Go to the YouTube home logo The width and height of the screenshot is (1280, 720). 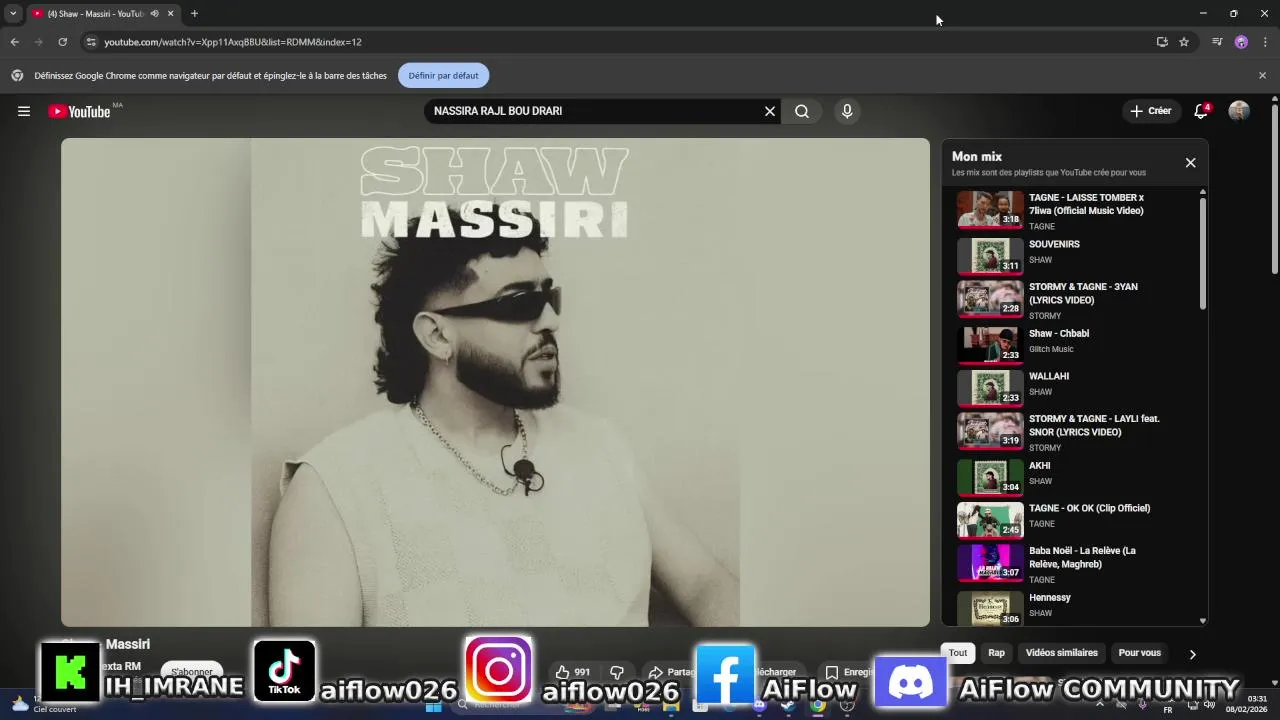click(x=79, y=111)
